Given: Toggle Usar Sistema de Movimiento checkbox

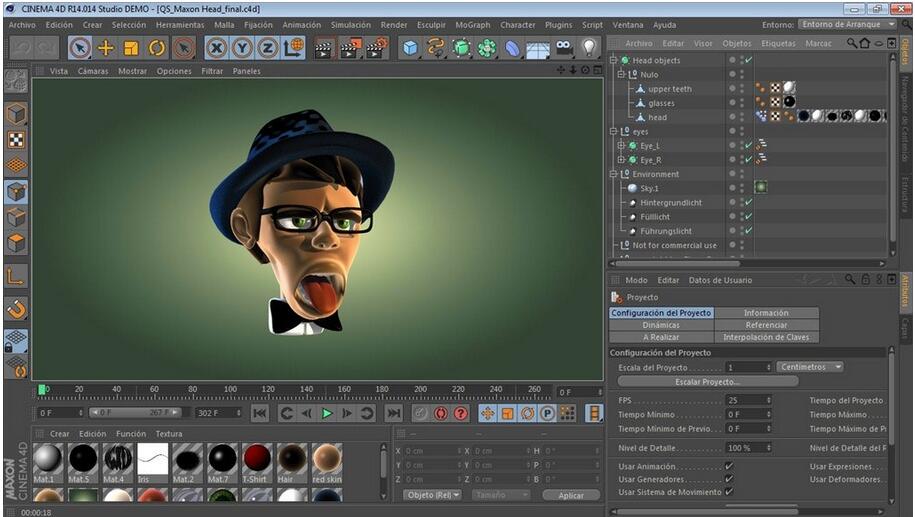Looking at the screenshot, I should 728,492.
